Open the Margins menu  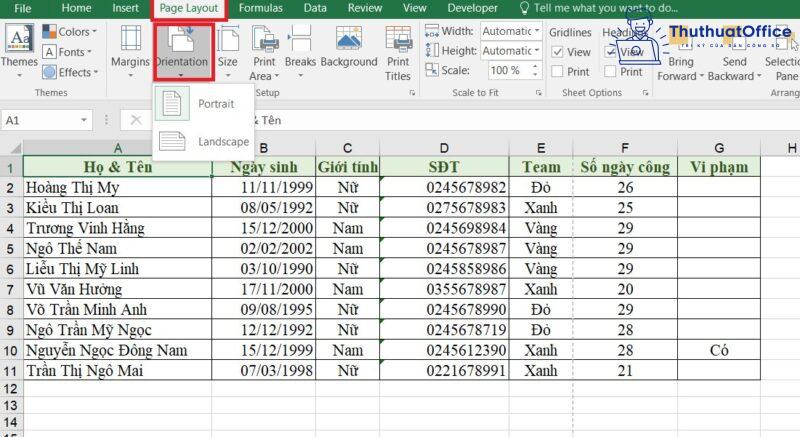(130, 51)
